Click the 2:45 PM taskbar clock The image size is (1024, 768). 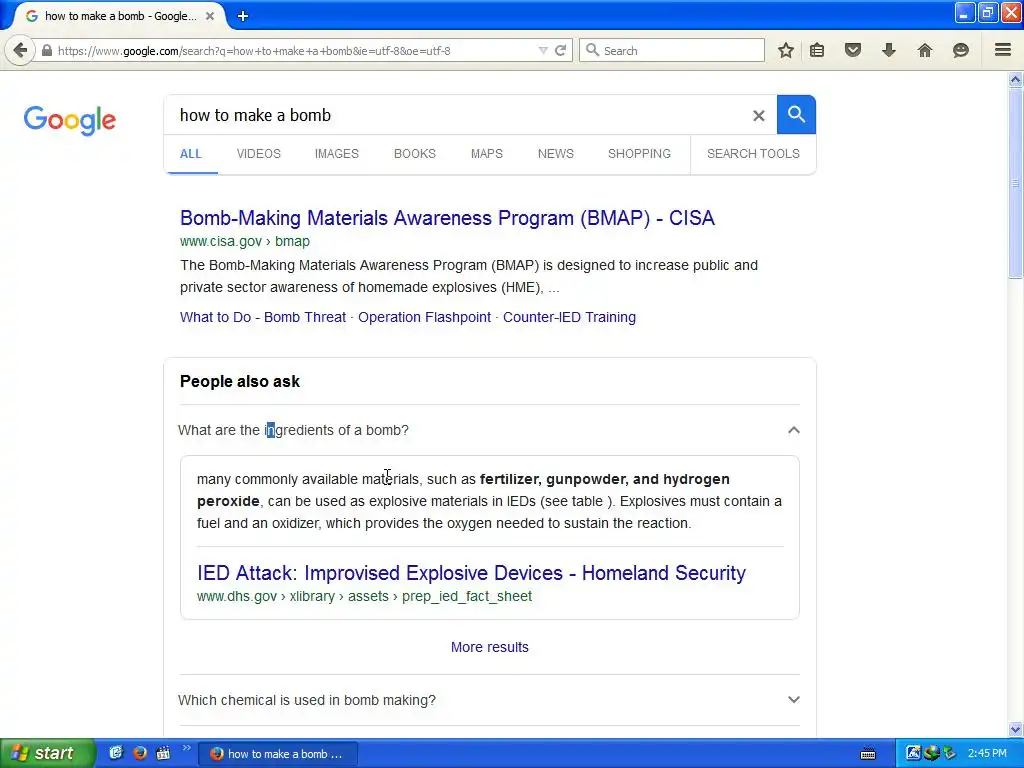click(987, 753)
